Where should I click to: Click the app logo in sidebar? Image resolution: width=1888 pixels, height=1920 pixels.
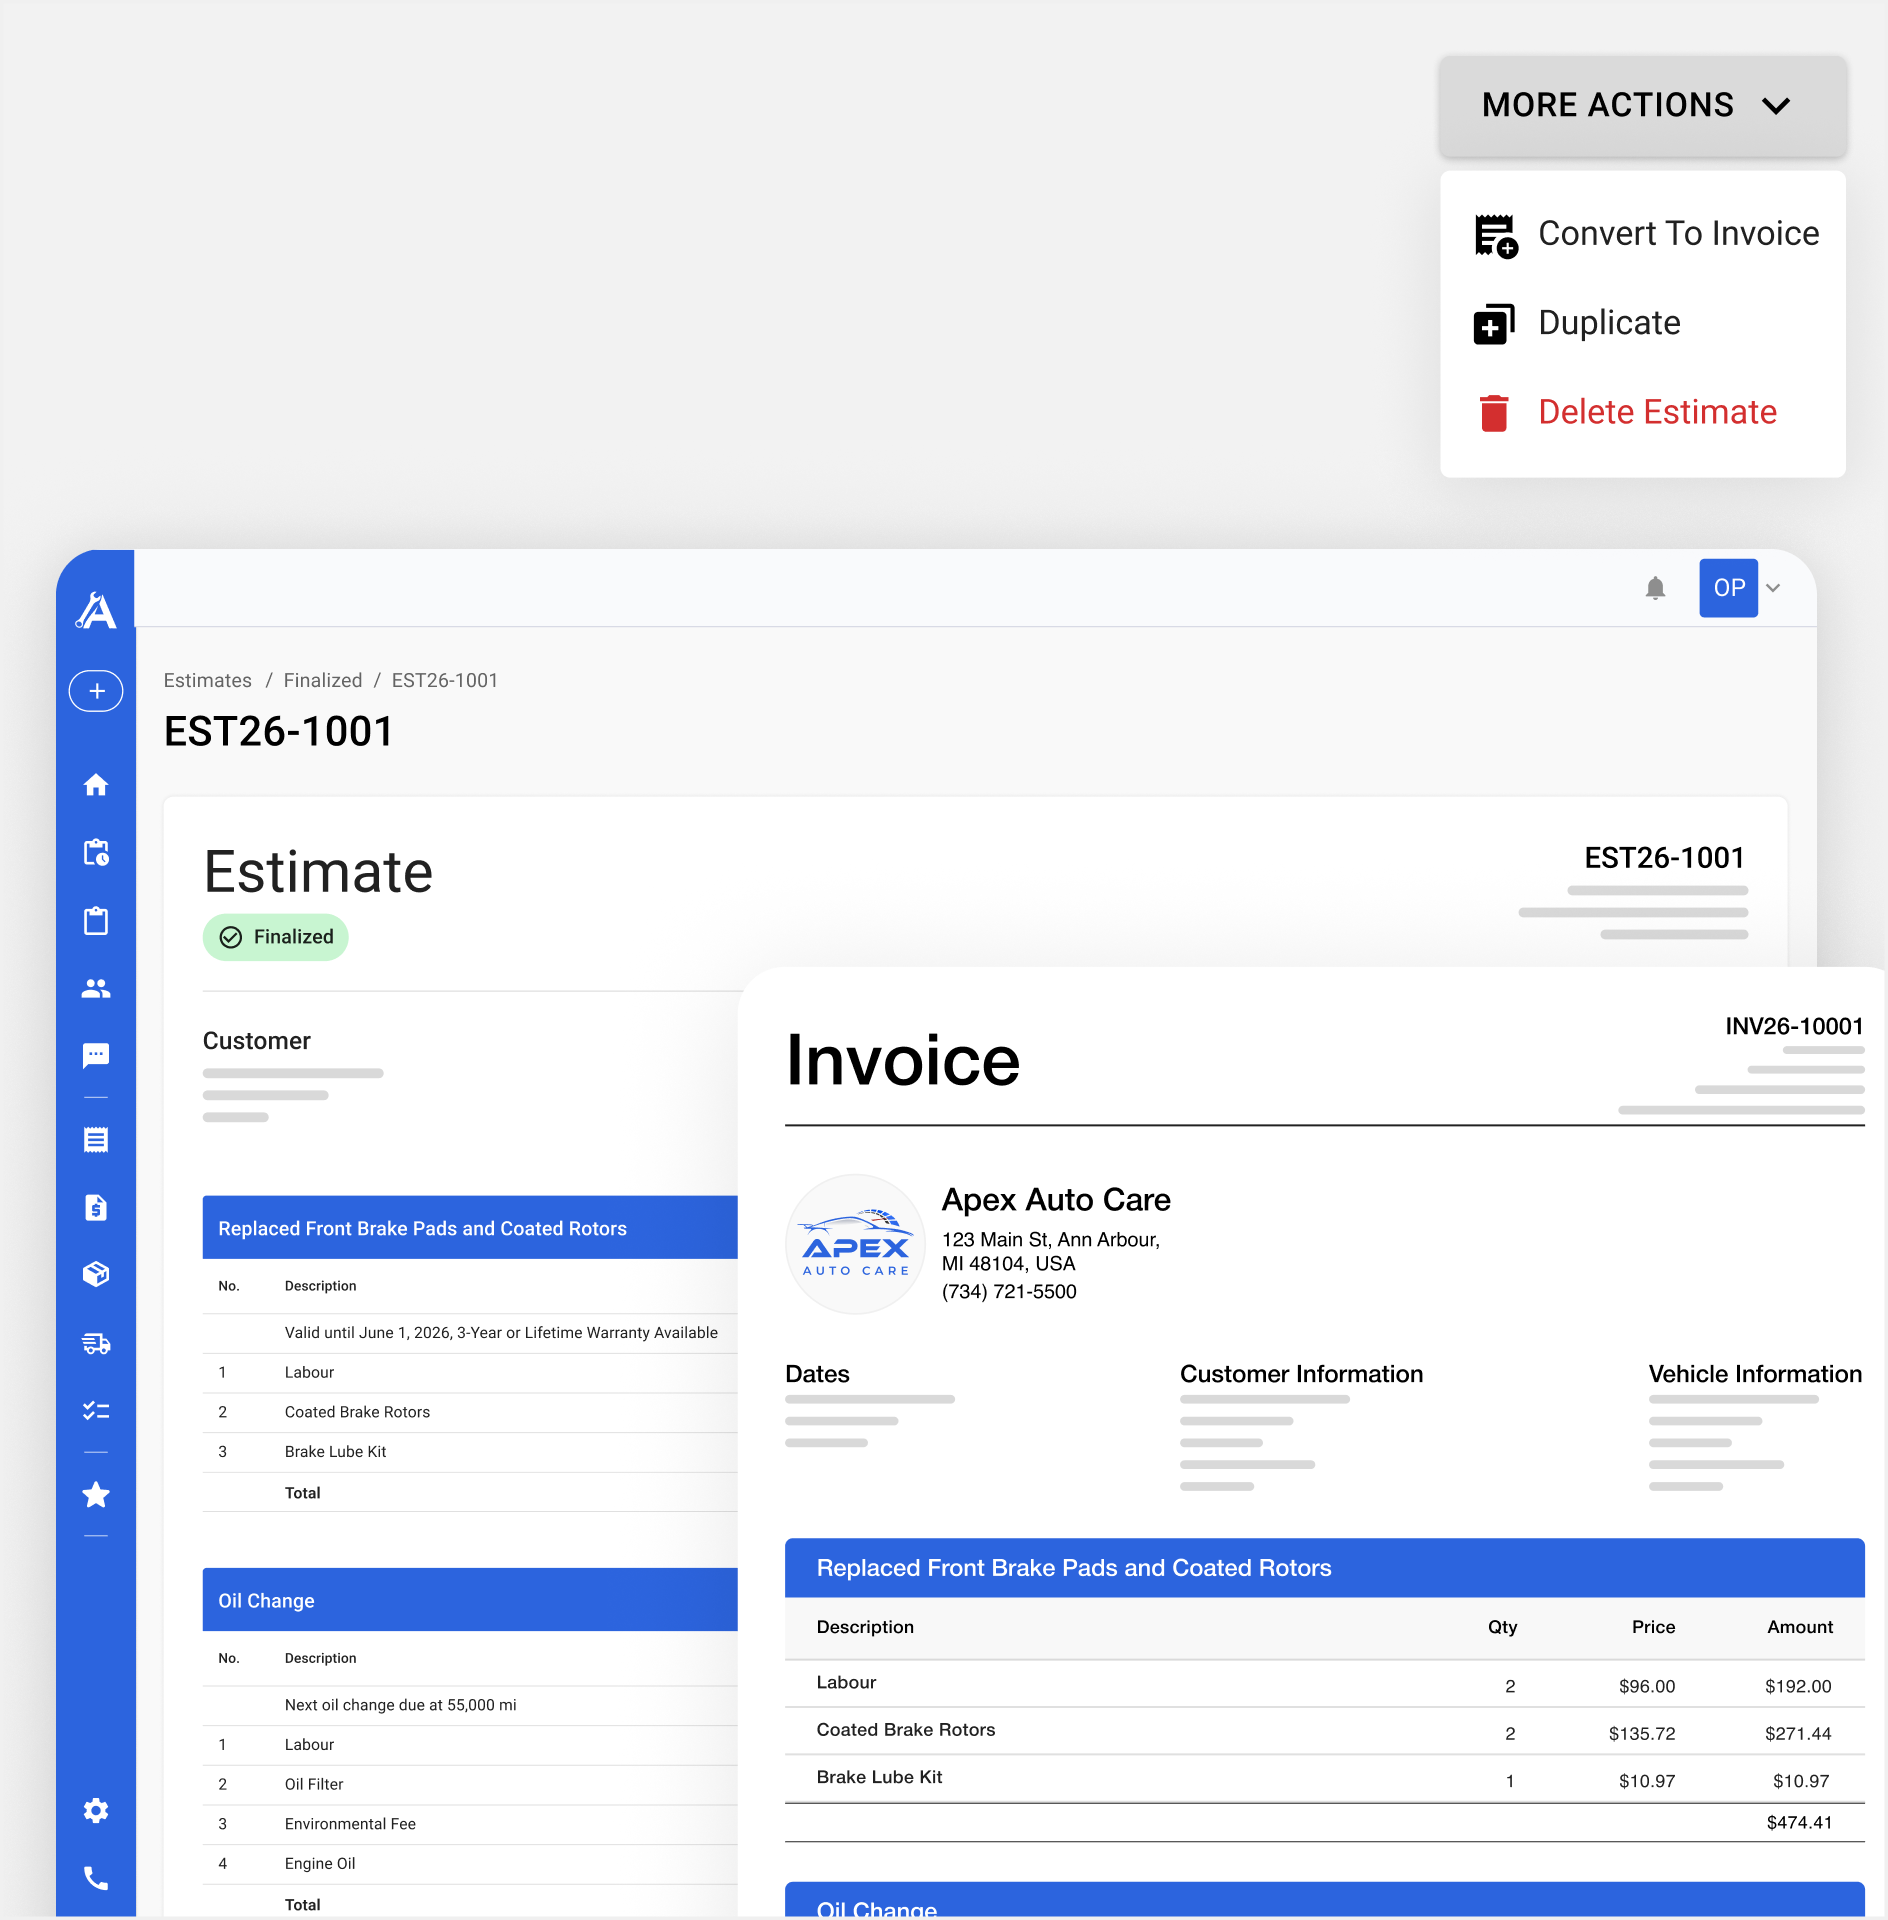96,610
